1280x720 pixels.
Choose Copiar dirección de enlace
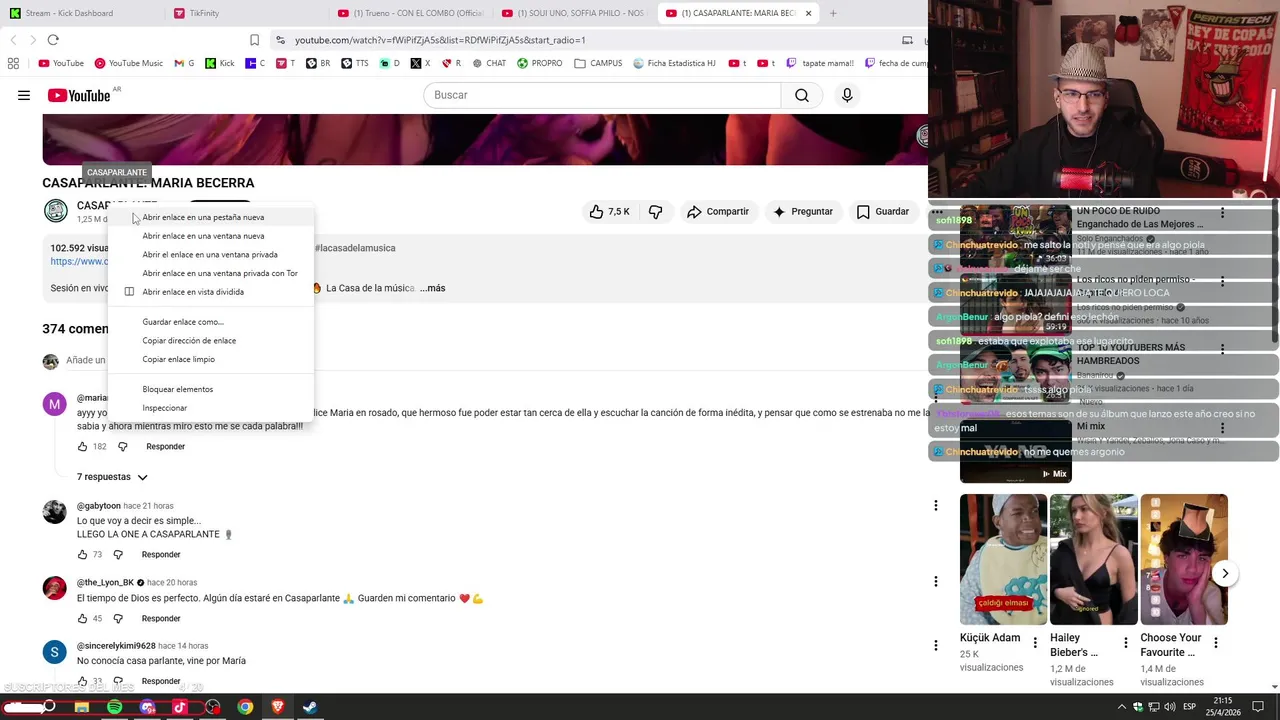212,341
